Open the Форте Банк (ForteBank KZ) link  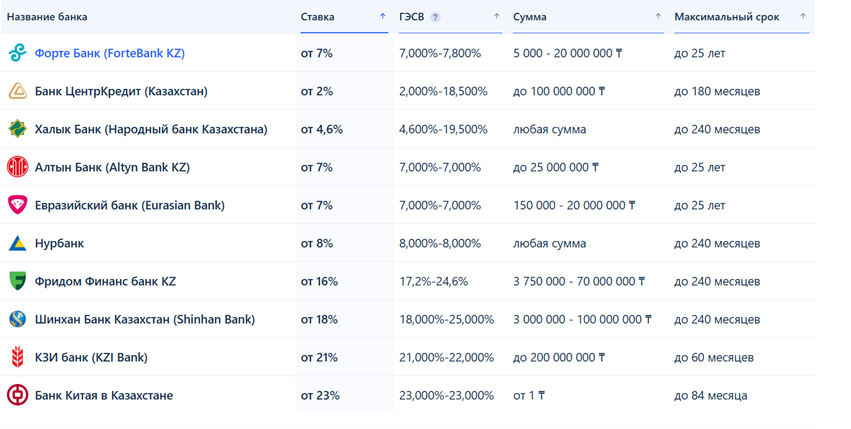tap(110, 53)
